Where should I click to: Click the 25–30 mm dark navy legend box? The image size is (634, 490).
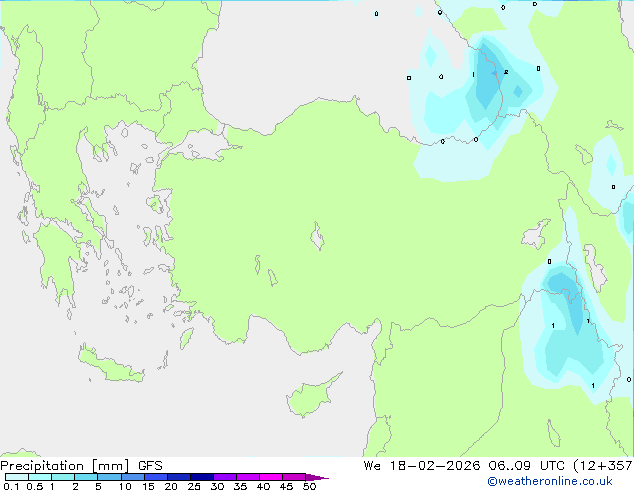(x=201, y=477)
